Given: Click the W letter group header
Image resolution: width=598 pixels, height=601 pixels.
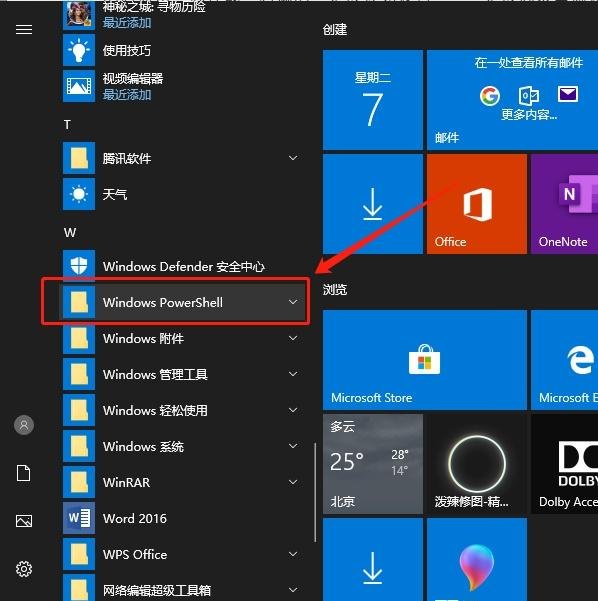Looking at the screenshot, I should pos(70,232).
